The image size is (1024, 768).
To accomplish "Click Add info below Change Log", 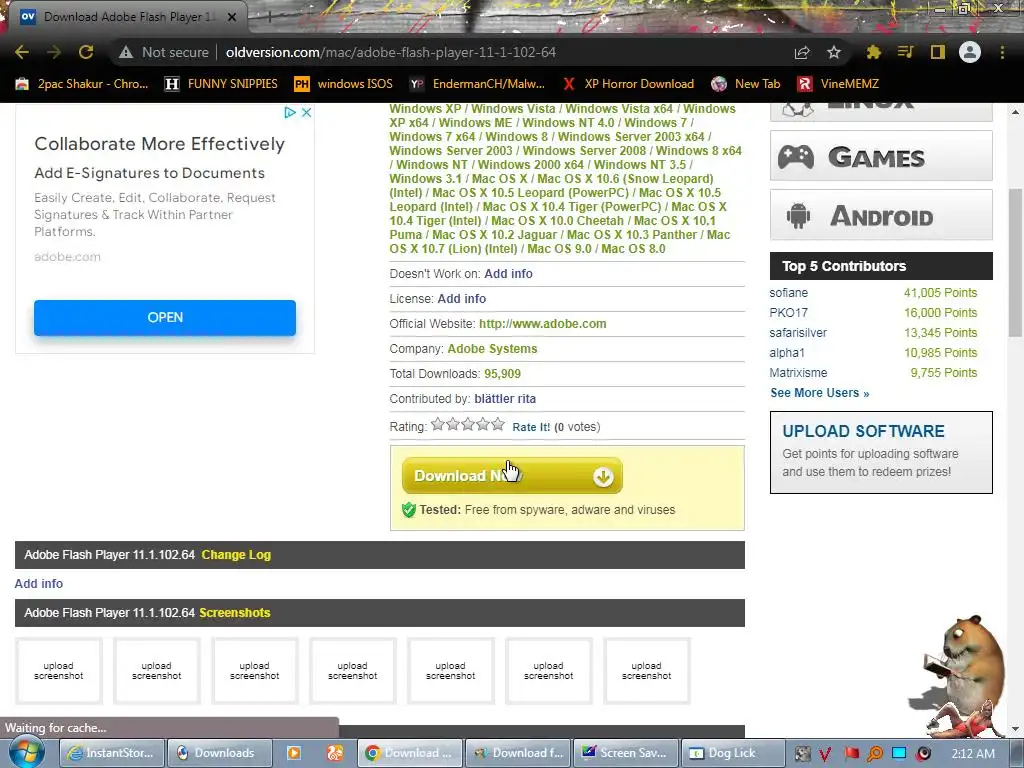I will (39, 583).
